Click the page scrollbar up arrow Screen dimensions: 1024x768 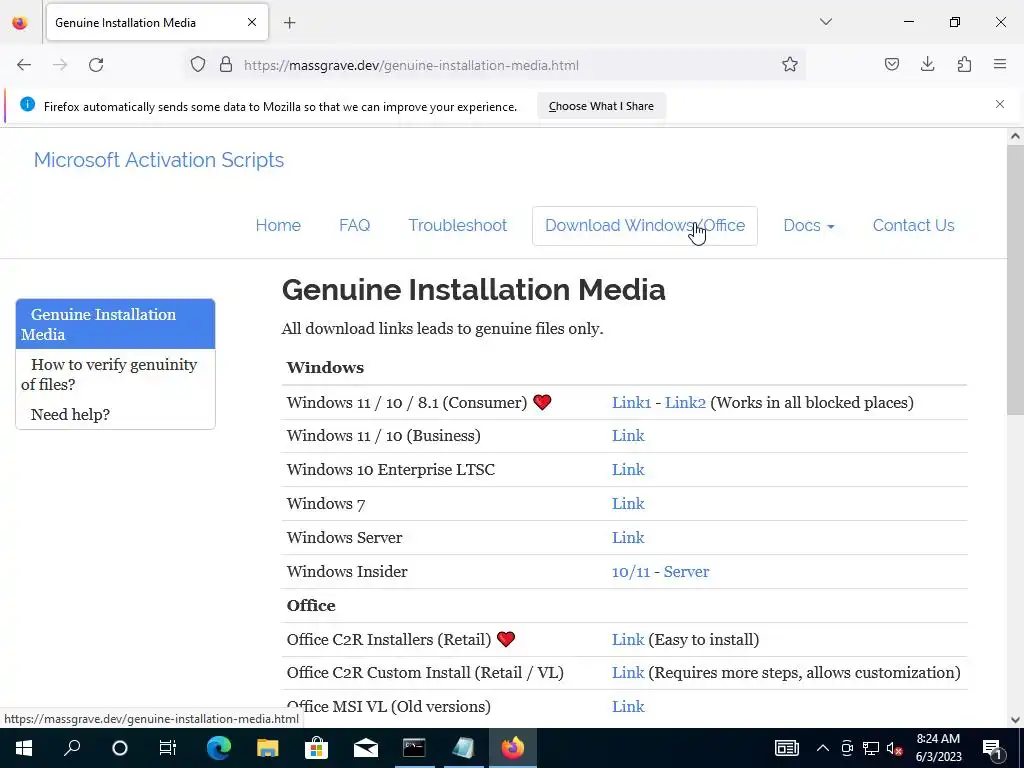1015,136
